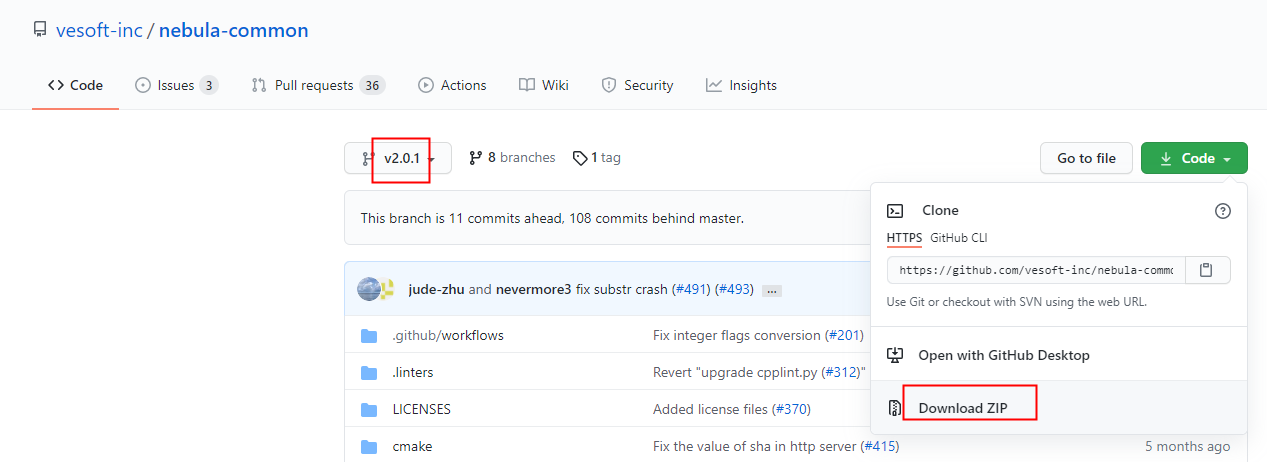Click the issues counter badge 3
This screenshot has width=1267, height=462.
tap(209, 85)
